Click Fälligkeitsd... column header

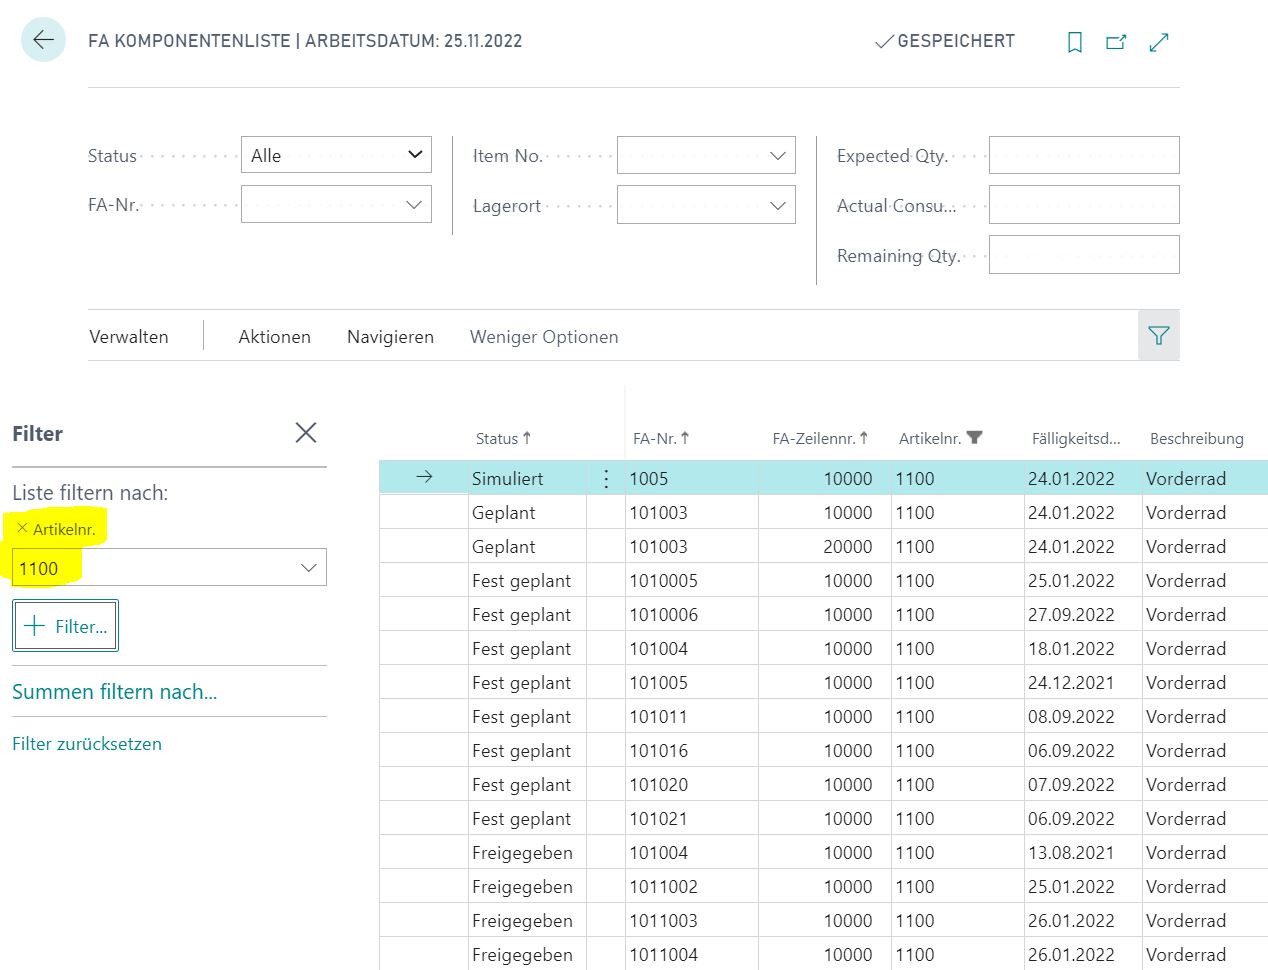(x=1076, y=438)
